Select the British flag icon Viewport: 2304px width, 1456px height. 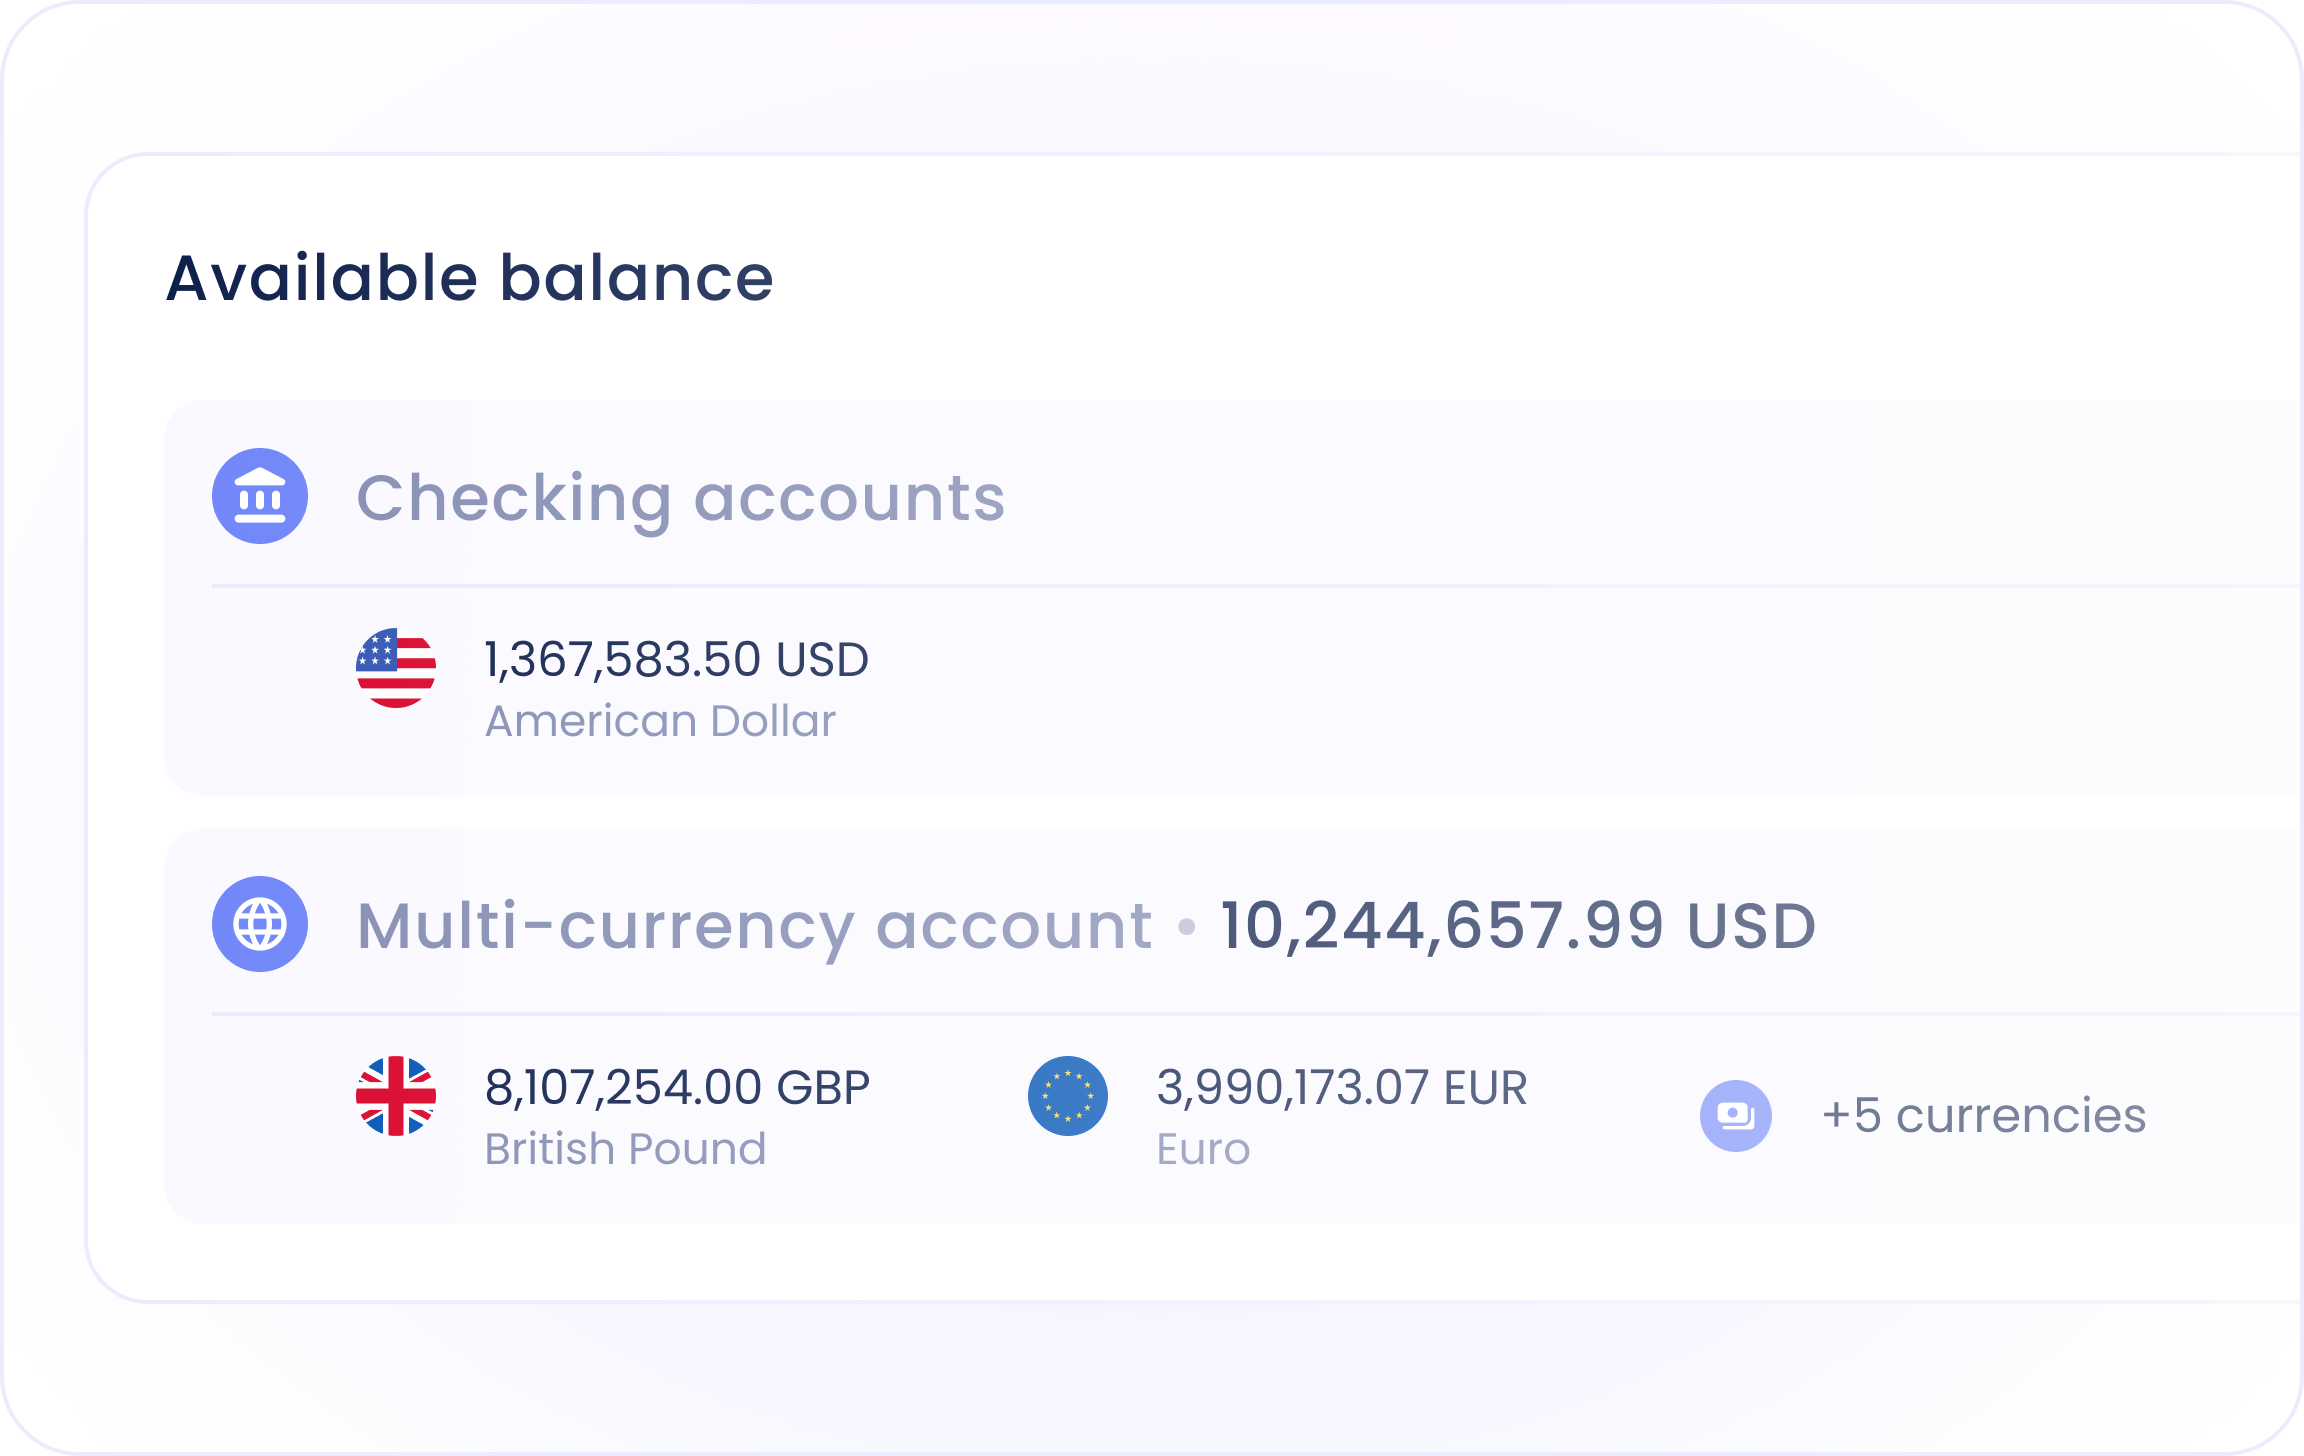pyautogui.click(x=396, y=1096)
